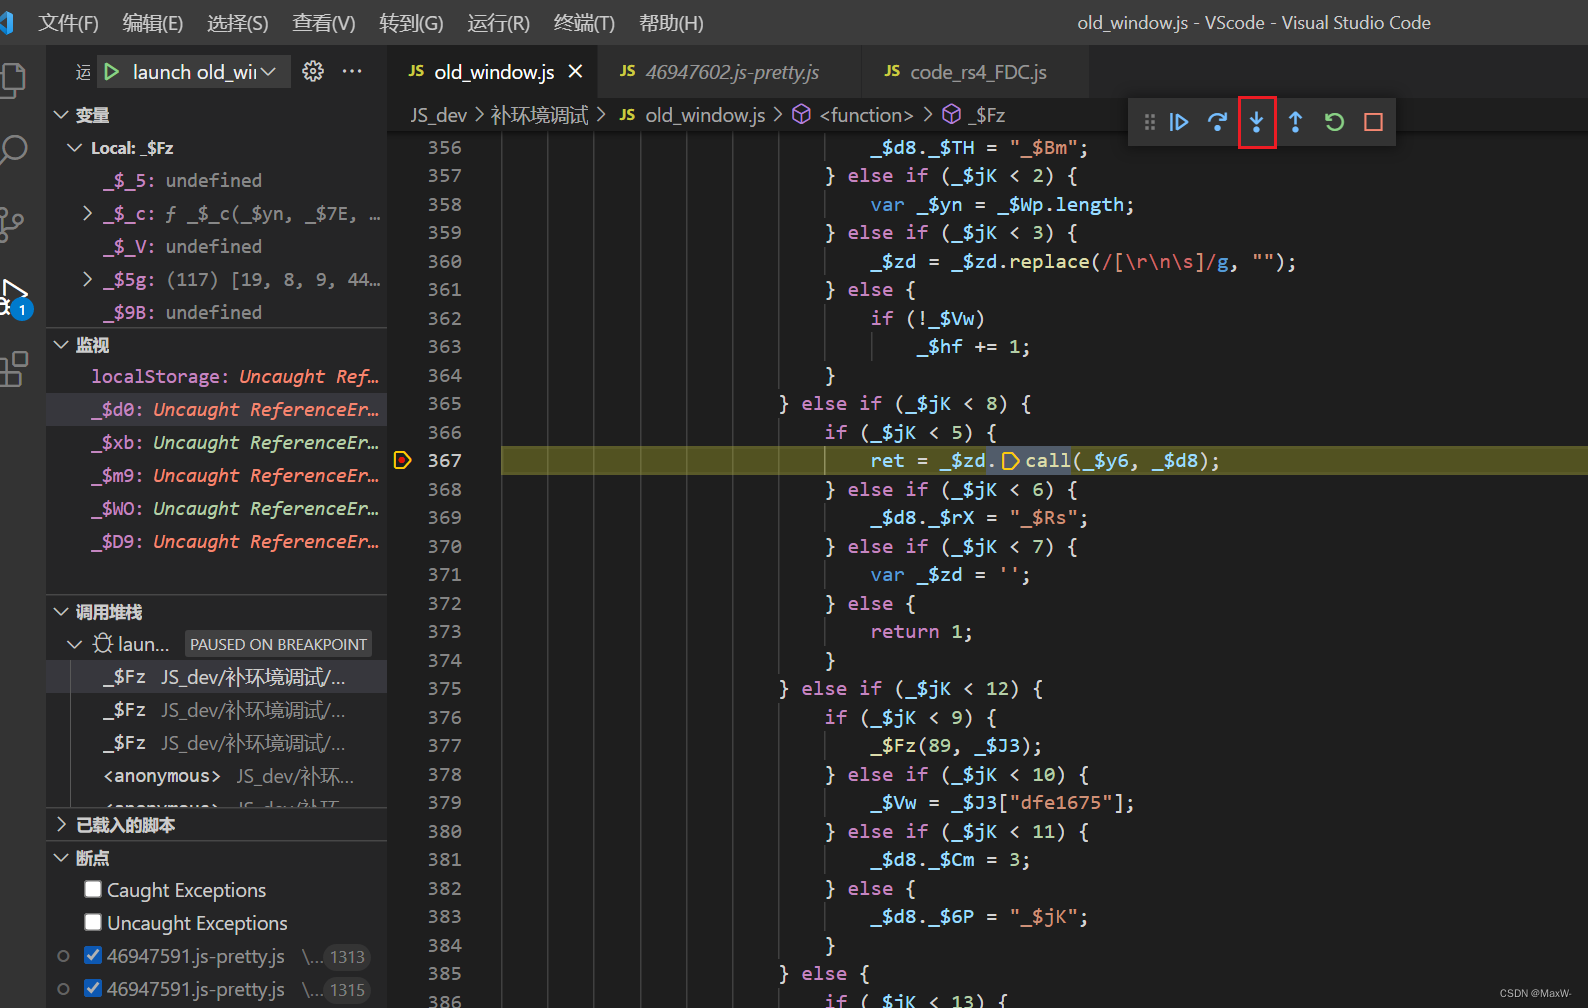Select the _$d0 watch expression

coord(216,410)
